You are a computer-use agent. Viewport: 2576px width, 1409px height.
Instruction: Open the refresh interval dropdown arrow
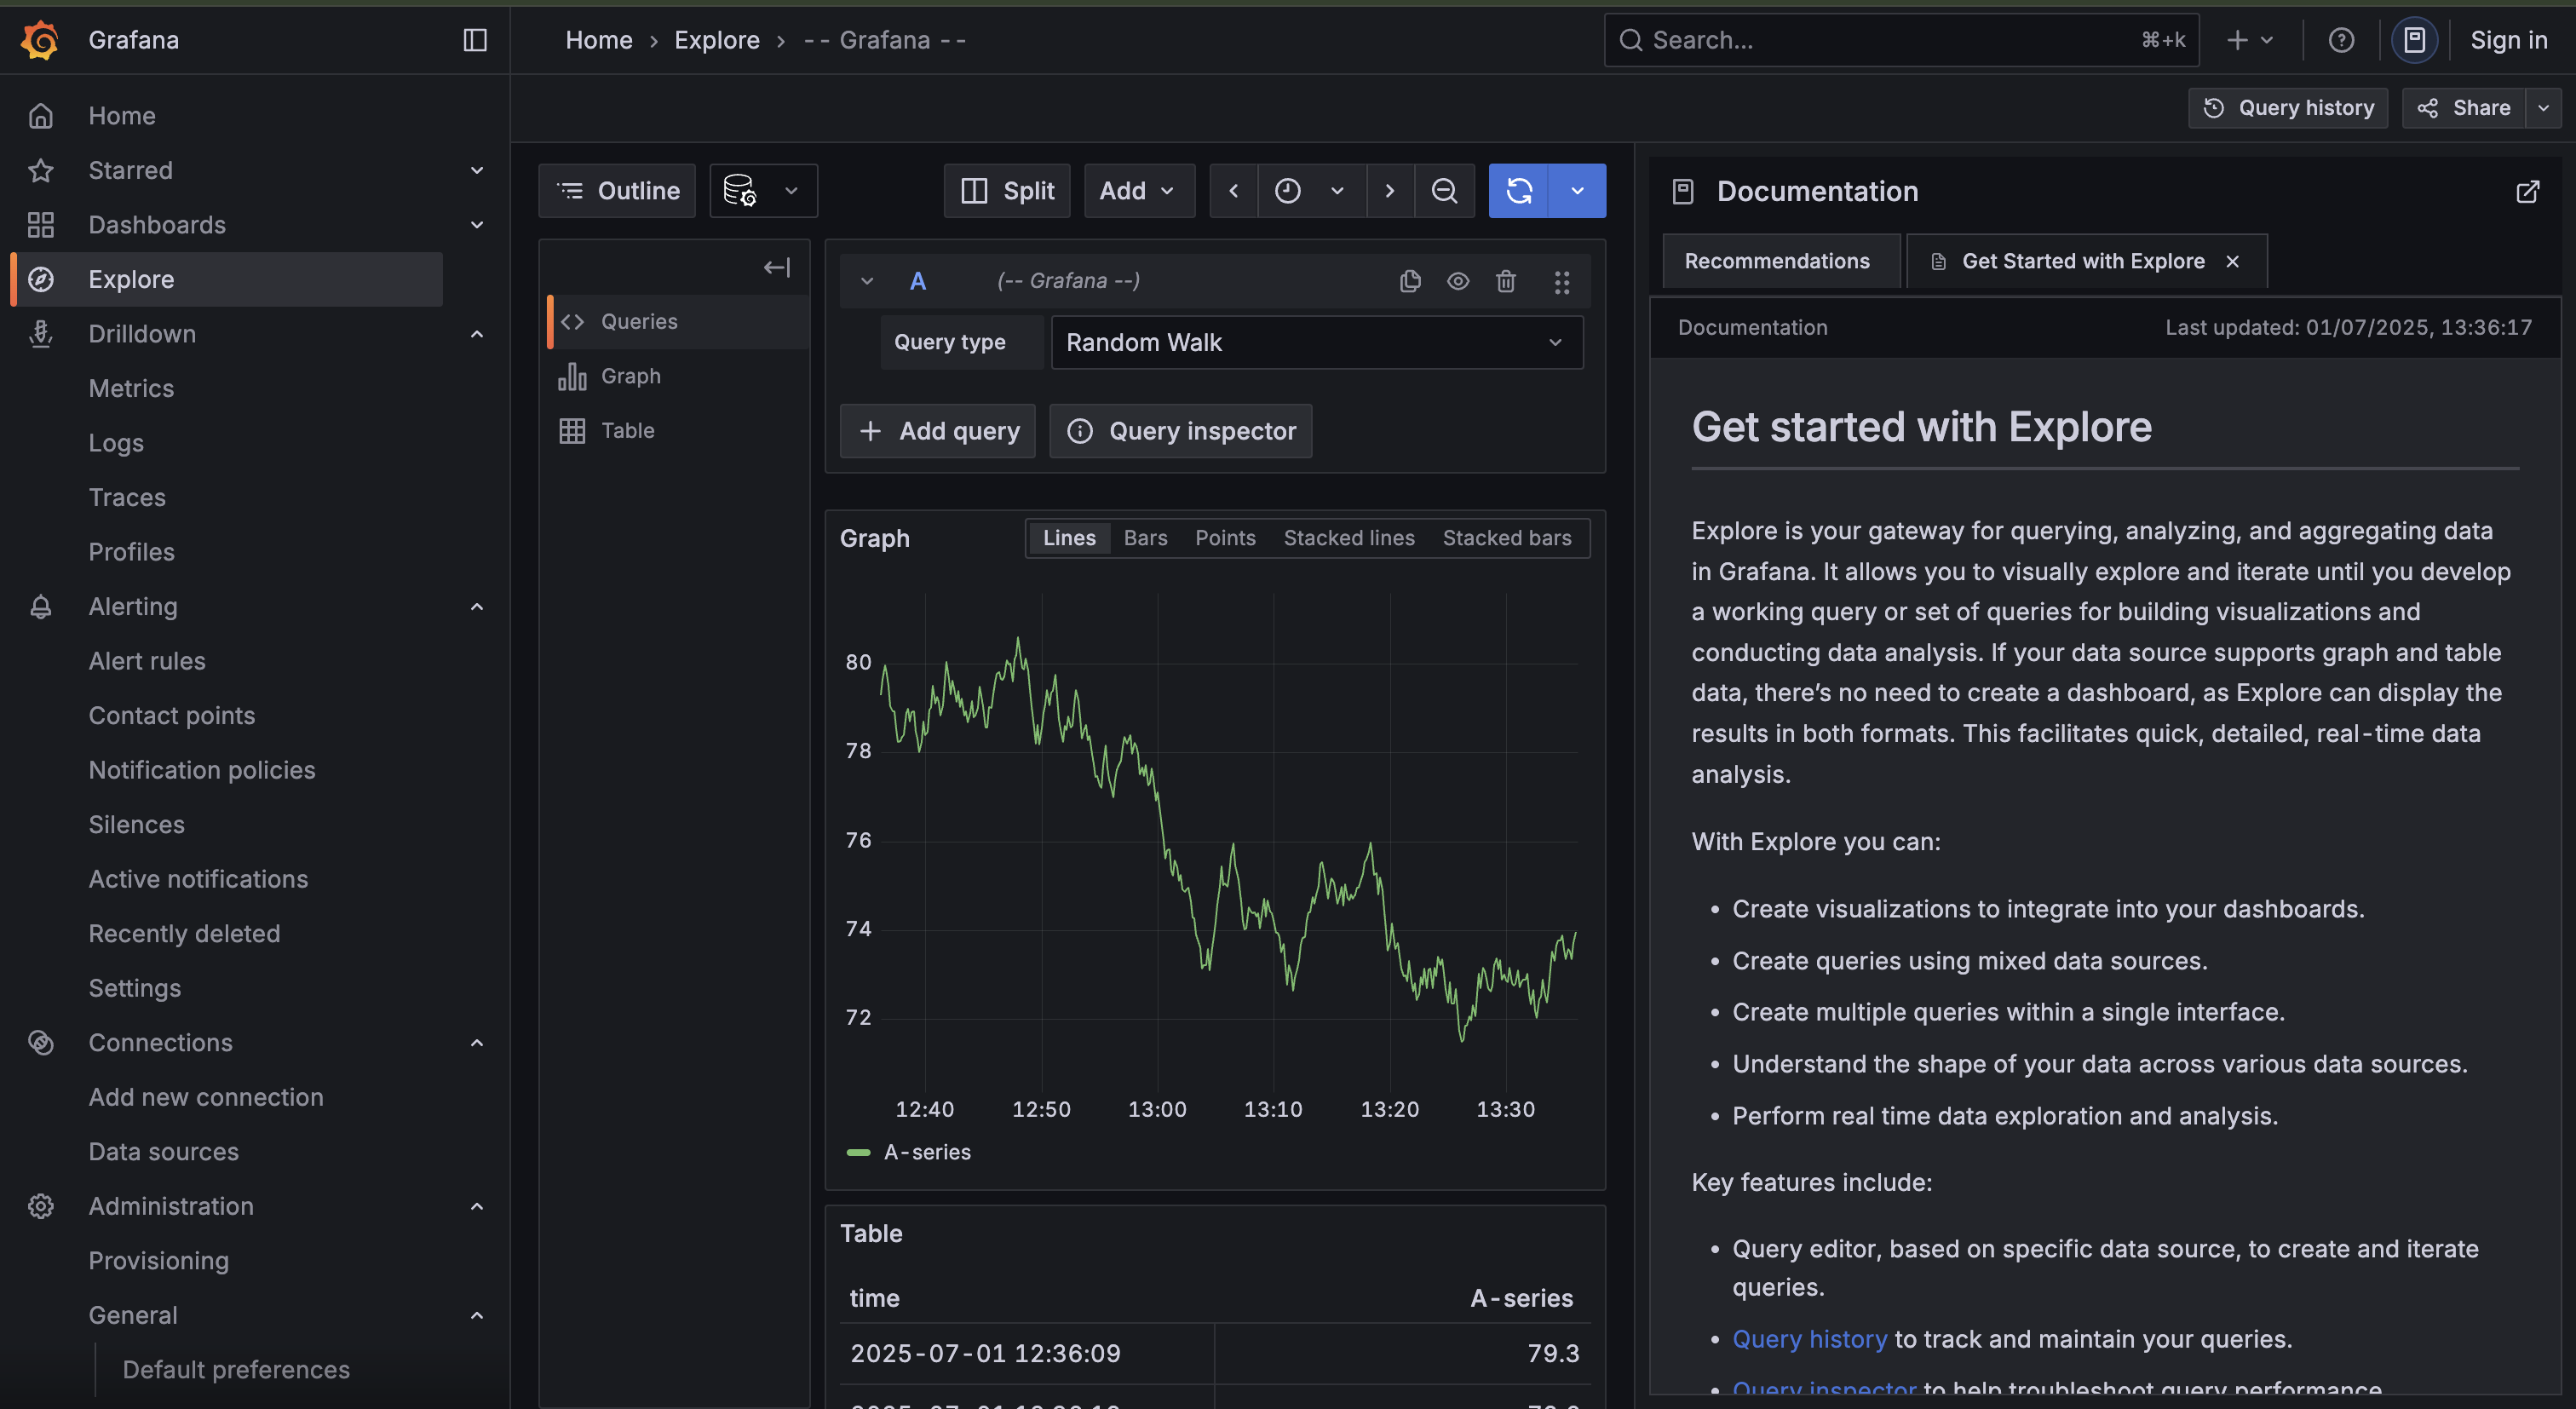point(1577,190)
